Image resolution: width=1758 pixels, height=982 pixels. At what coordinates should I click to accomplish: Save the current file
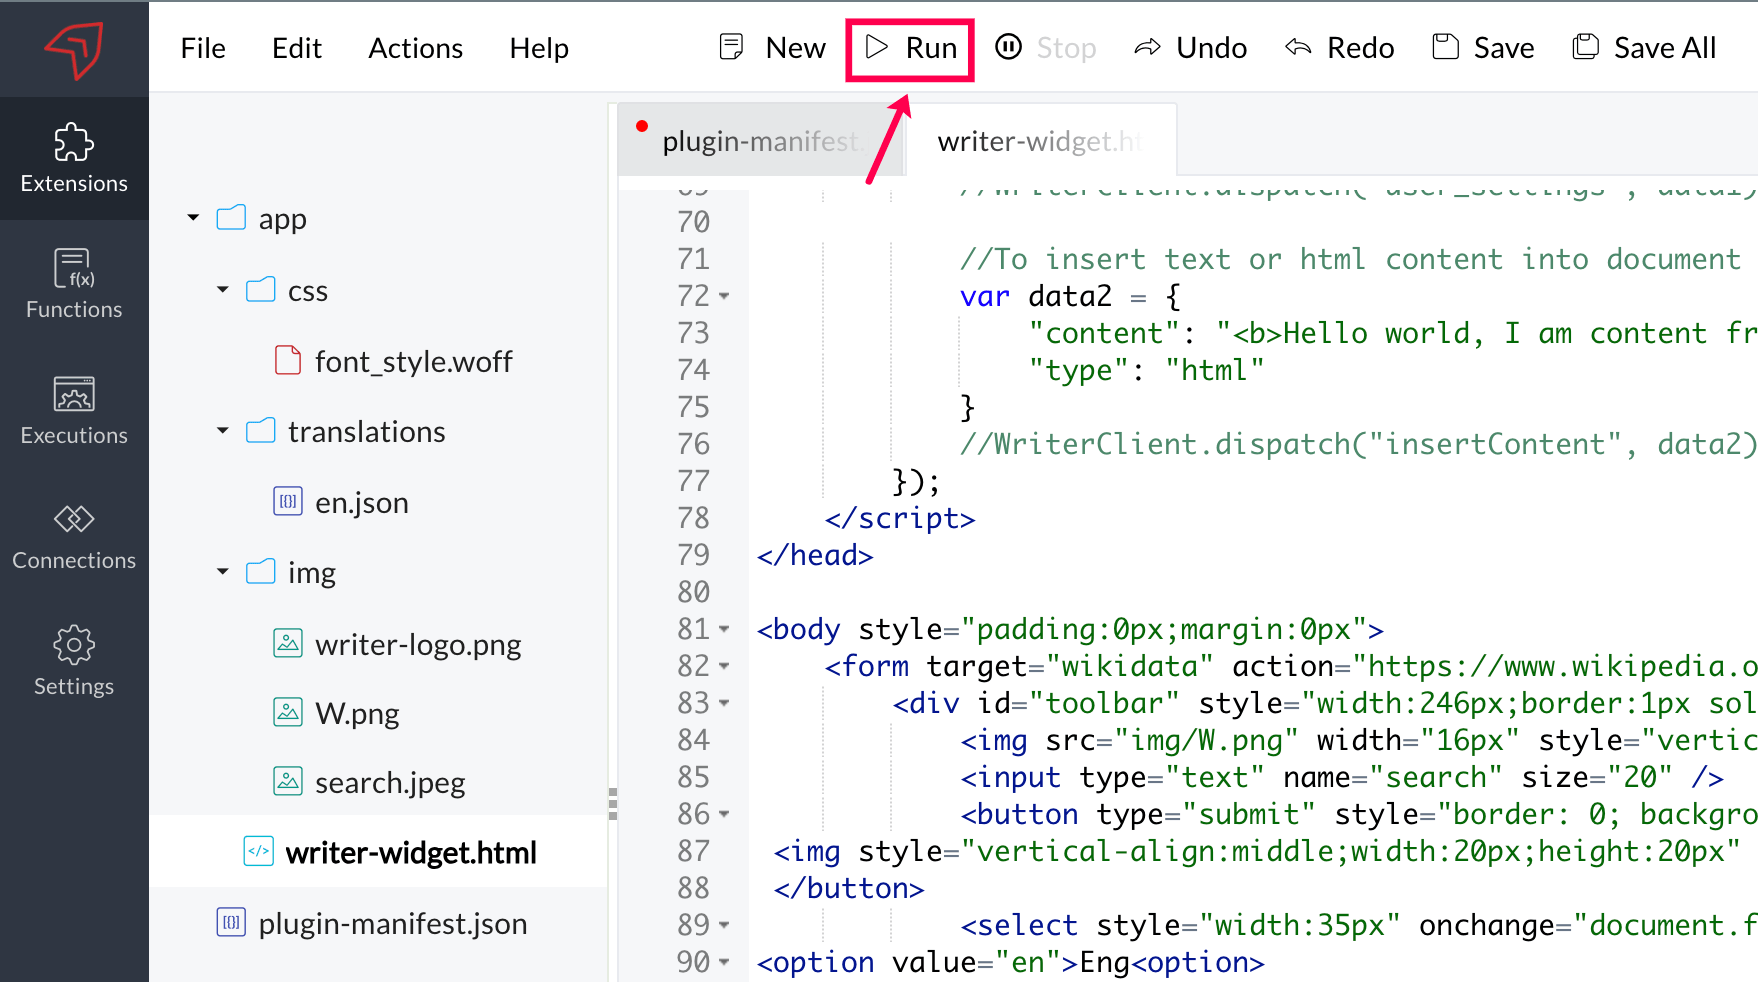tap(1483, 48)
